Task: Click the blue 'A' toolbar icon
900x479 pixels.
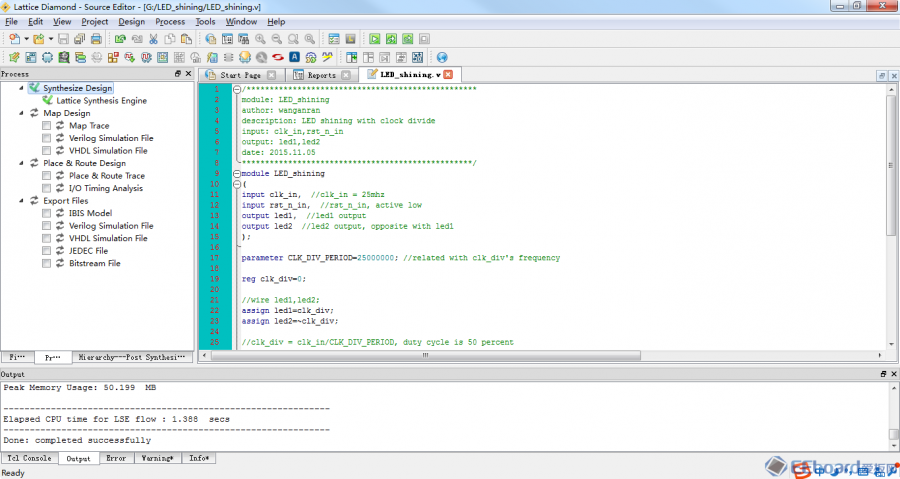Action: click(x=294, y=57)
